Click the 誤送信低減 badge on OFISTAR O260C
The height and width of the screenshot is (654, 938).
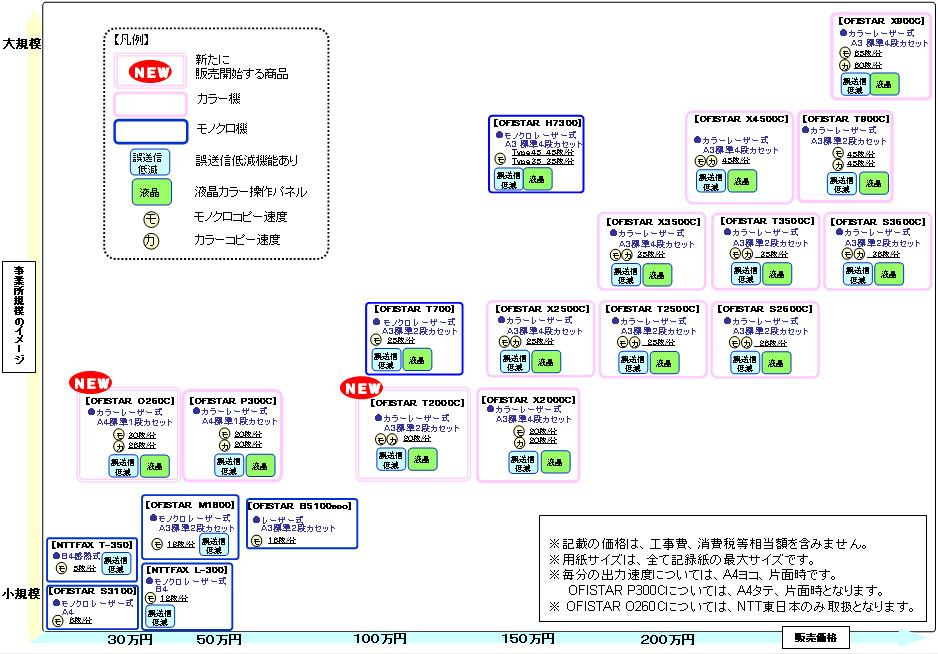click(123, 466)
